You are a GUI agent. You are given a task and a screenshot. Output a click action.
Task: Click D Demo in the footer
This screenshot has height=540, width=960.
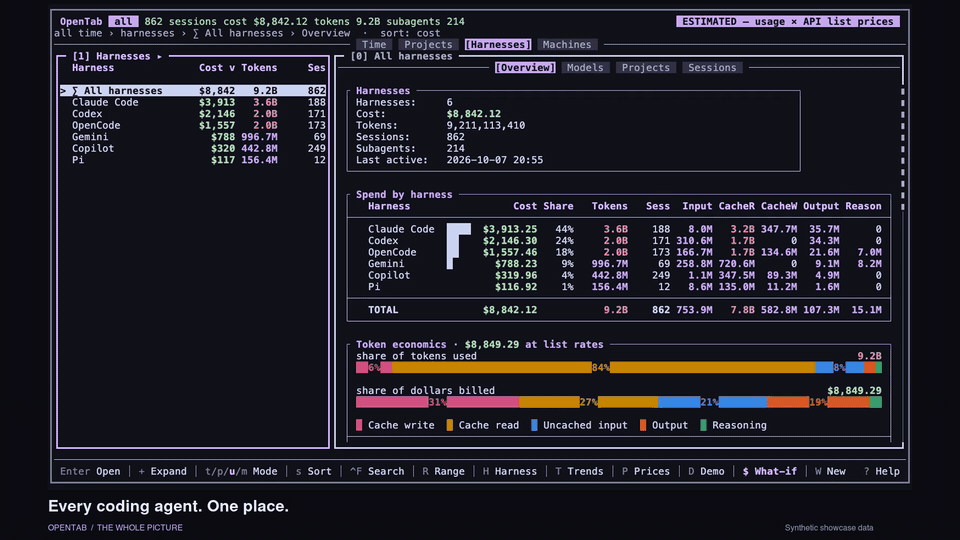coord(706,471)
